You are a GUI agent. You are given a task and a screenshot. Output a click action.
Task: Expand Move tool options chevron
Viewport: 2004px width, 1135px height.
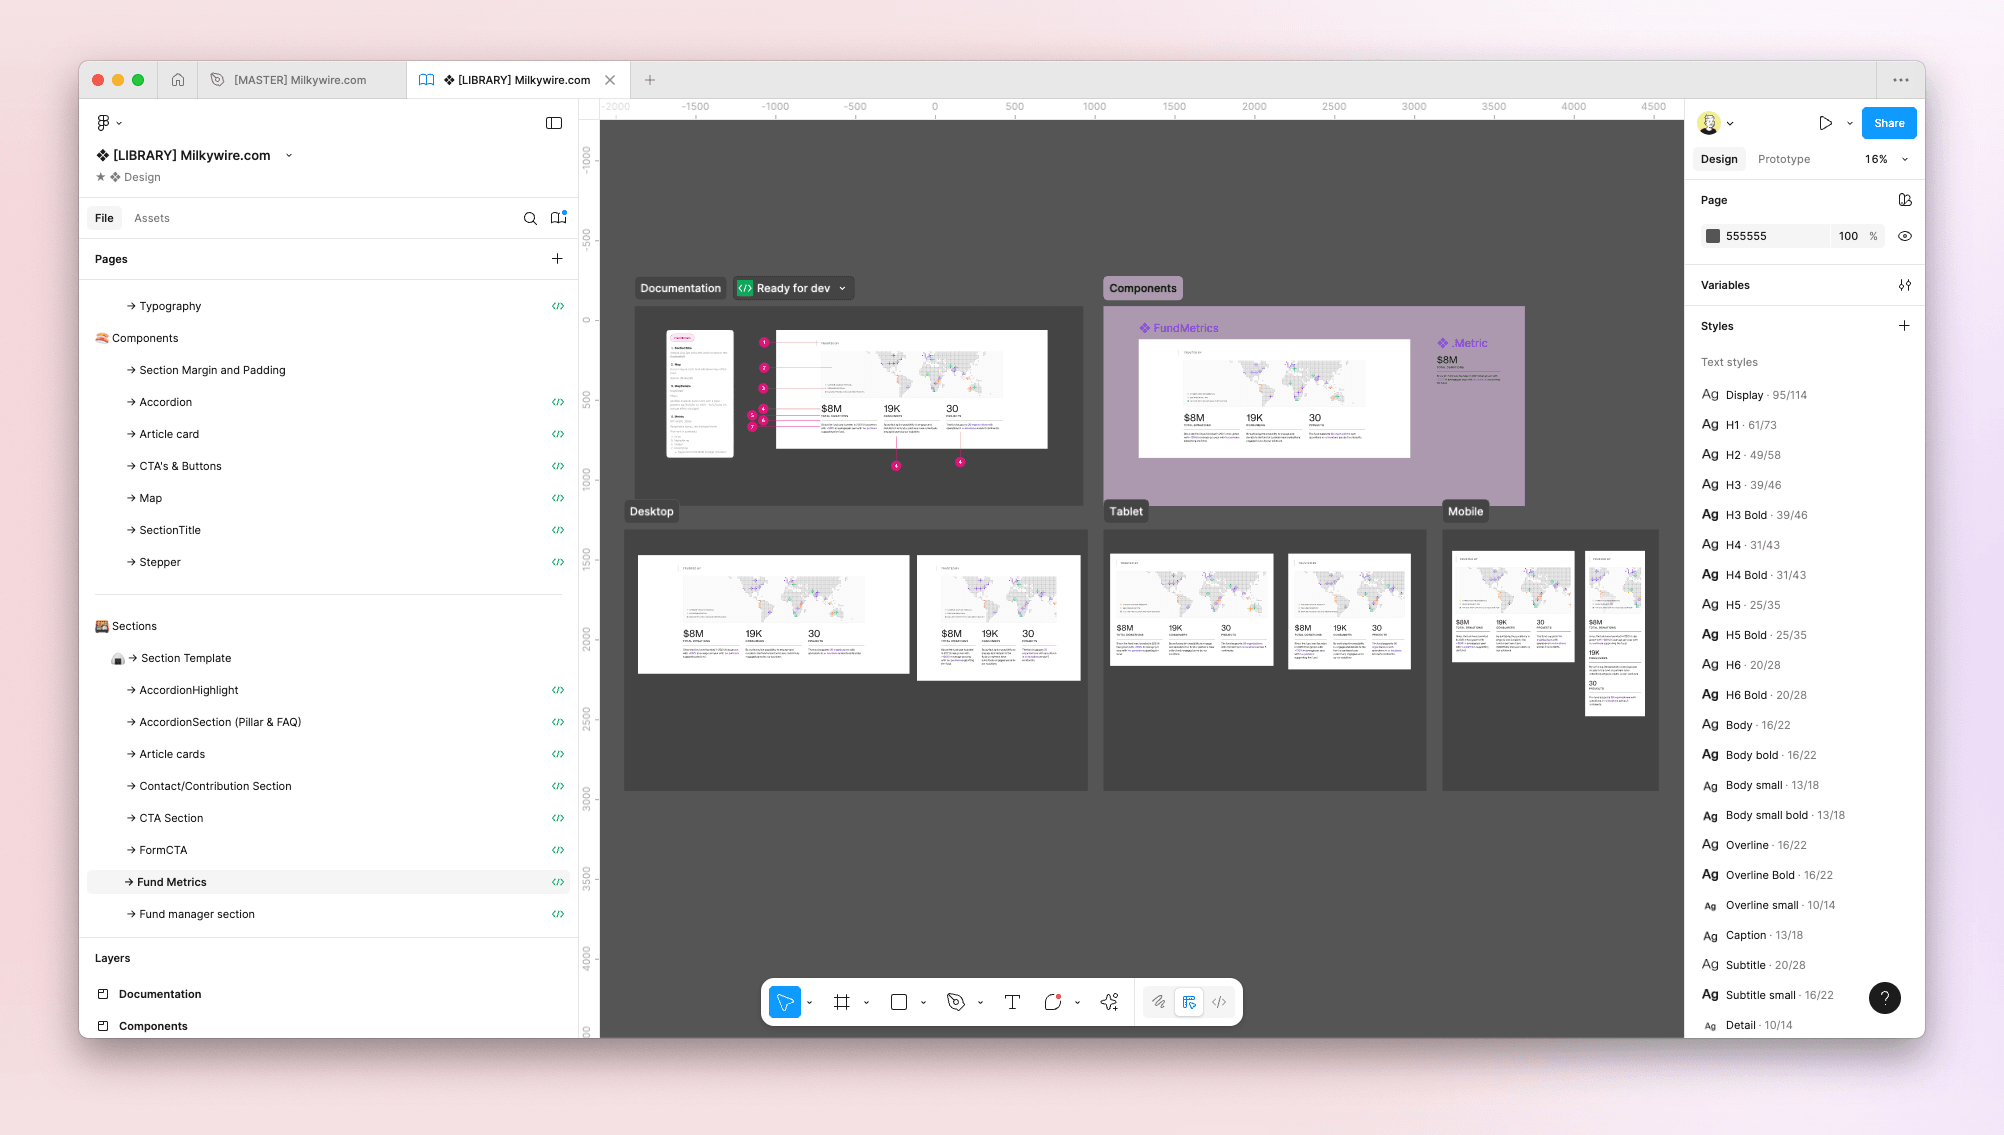point(809,1002)
